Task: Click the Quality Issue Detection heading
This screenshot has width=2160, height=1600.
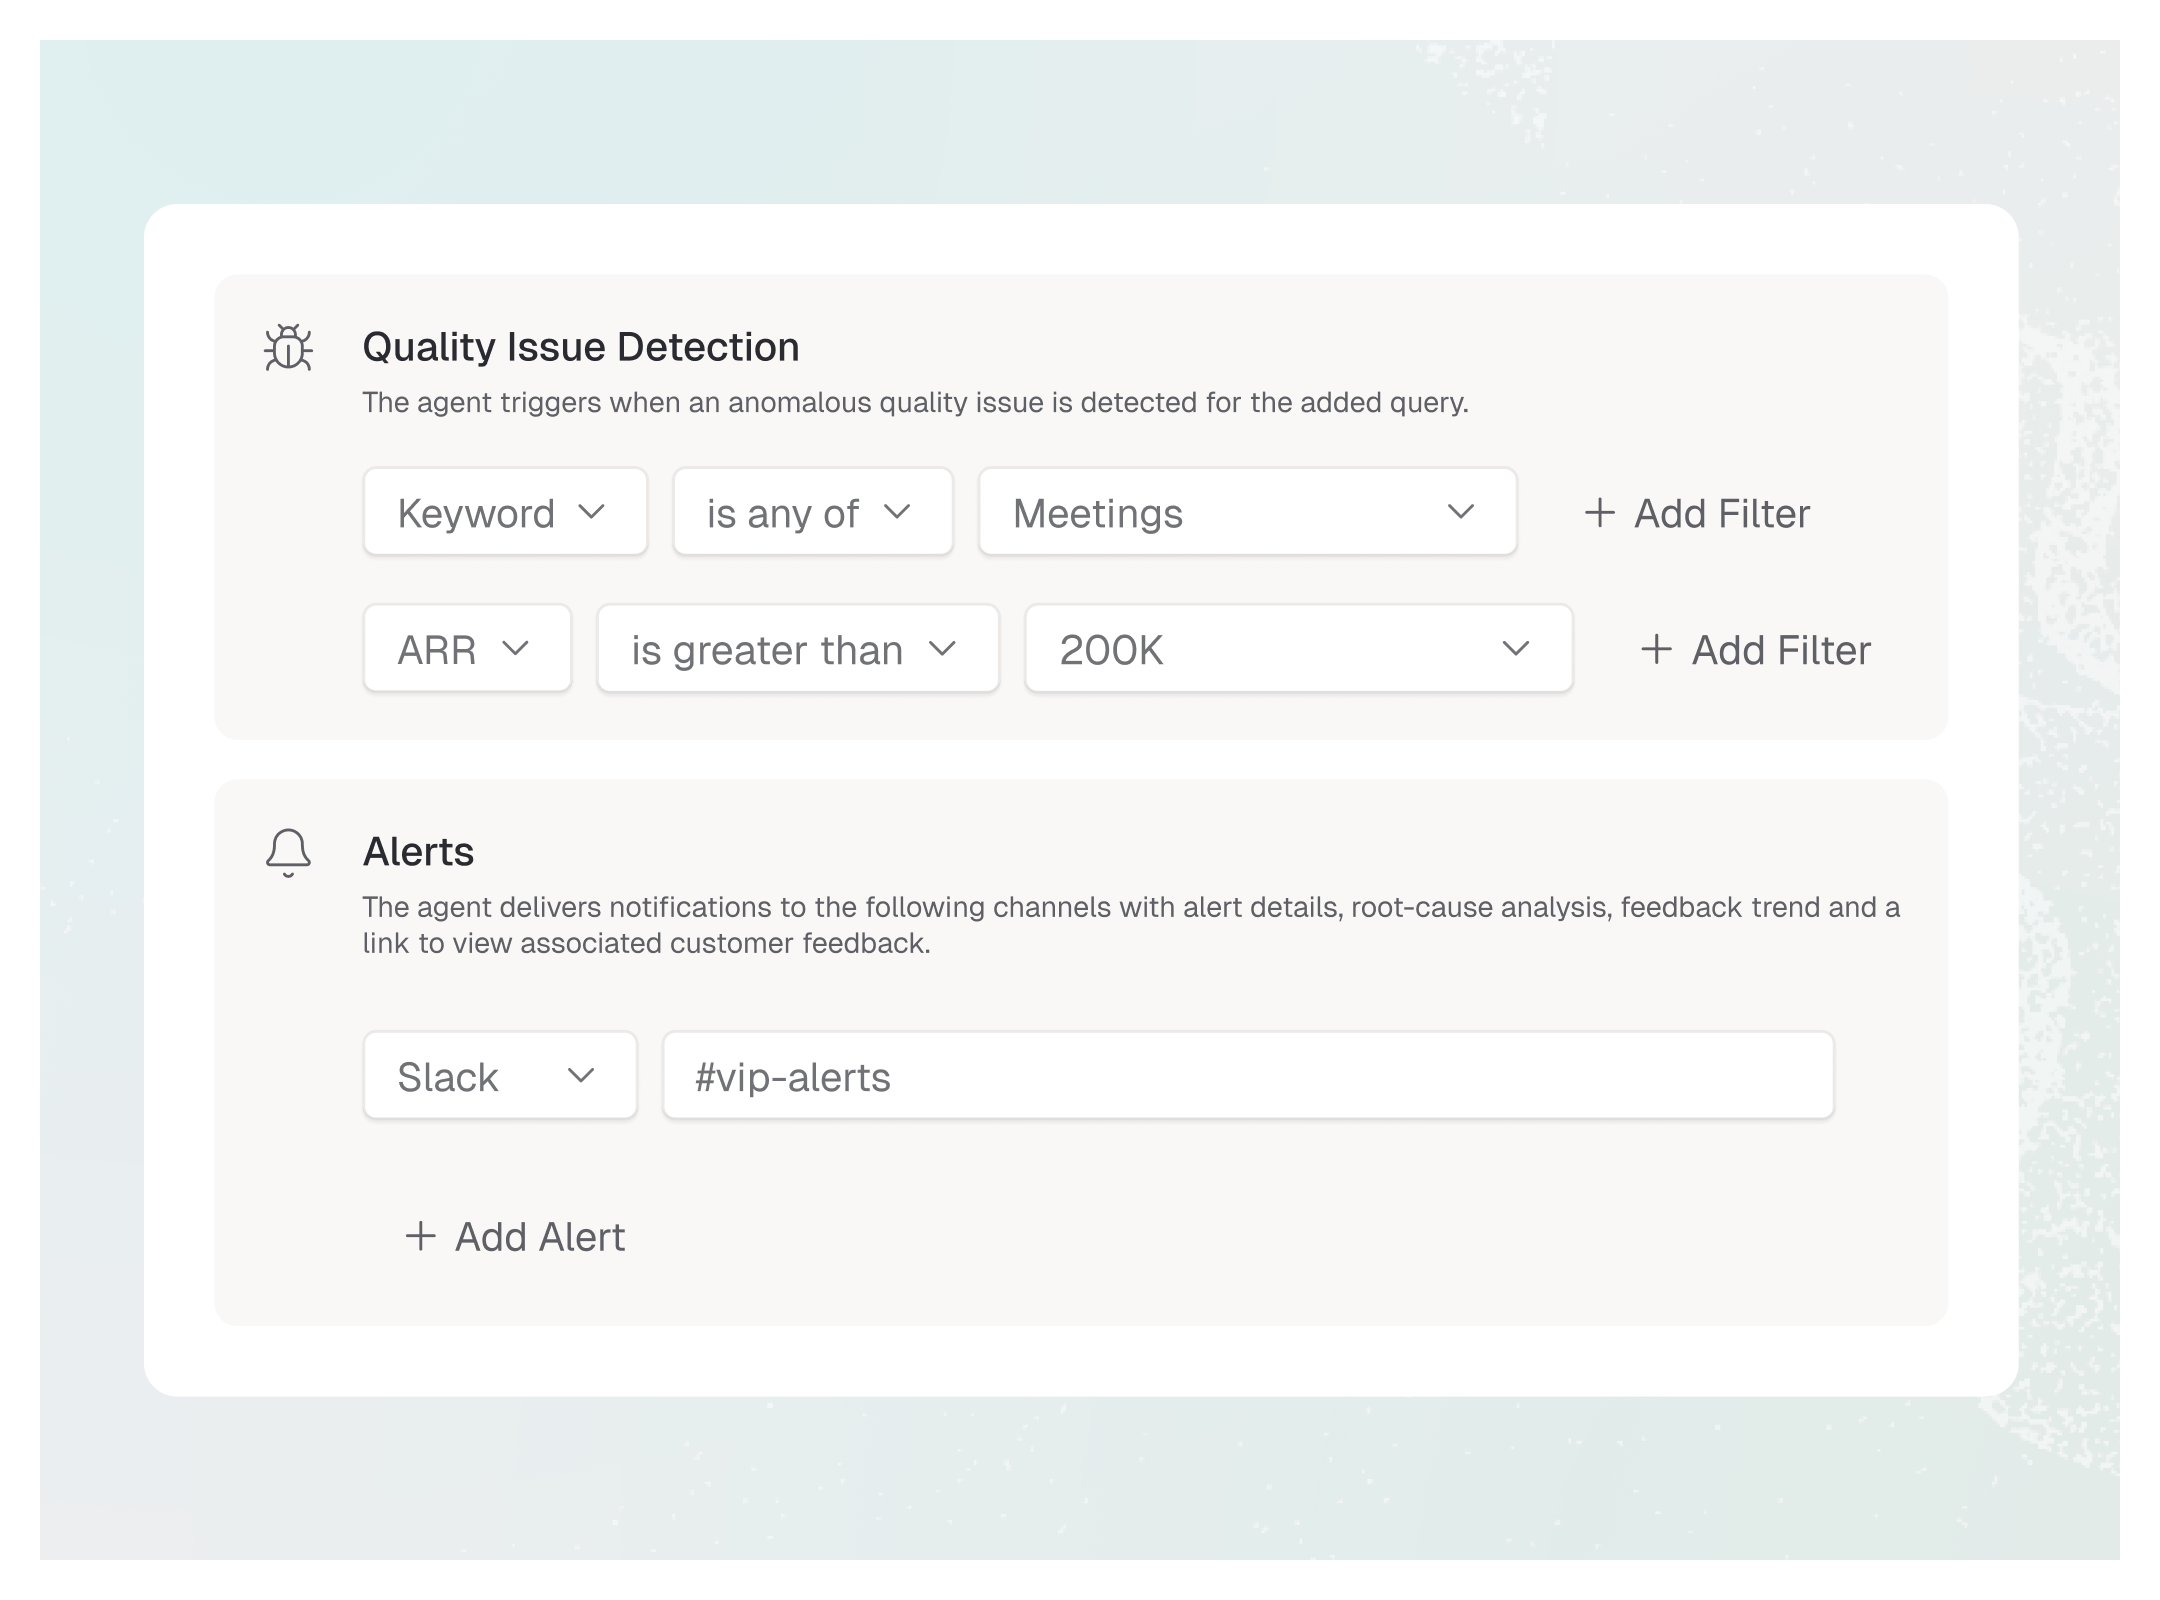Action: coord(580,347)
